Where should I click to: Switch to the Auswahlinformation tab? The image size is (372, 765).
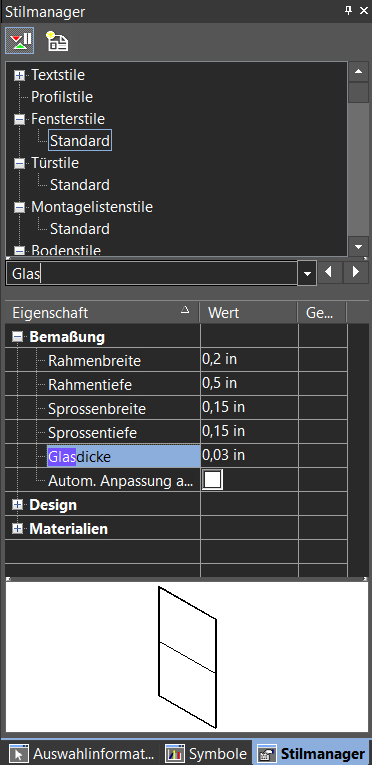point(82,754)
